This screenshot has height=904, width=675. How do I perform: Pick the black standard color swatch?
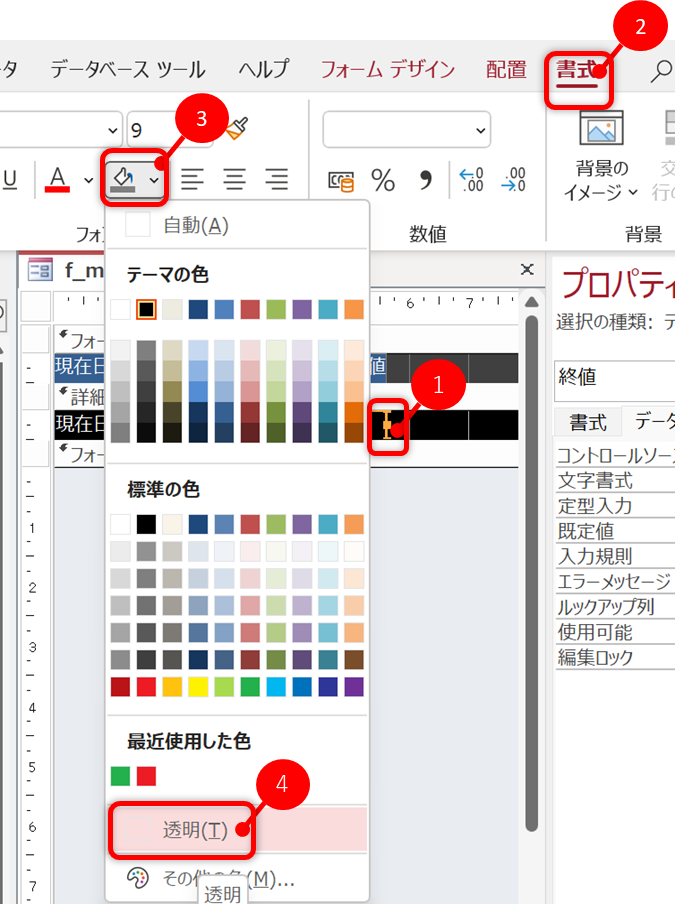point(146,525)
